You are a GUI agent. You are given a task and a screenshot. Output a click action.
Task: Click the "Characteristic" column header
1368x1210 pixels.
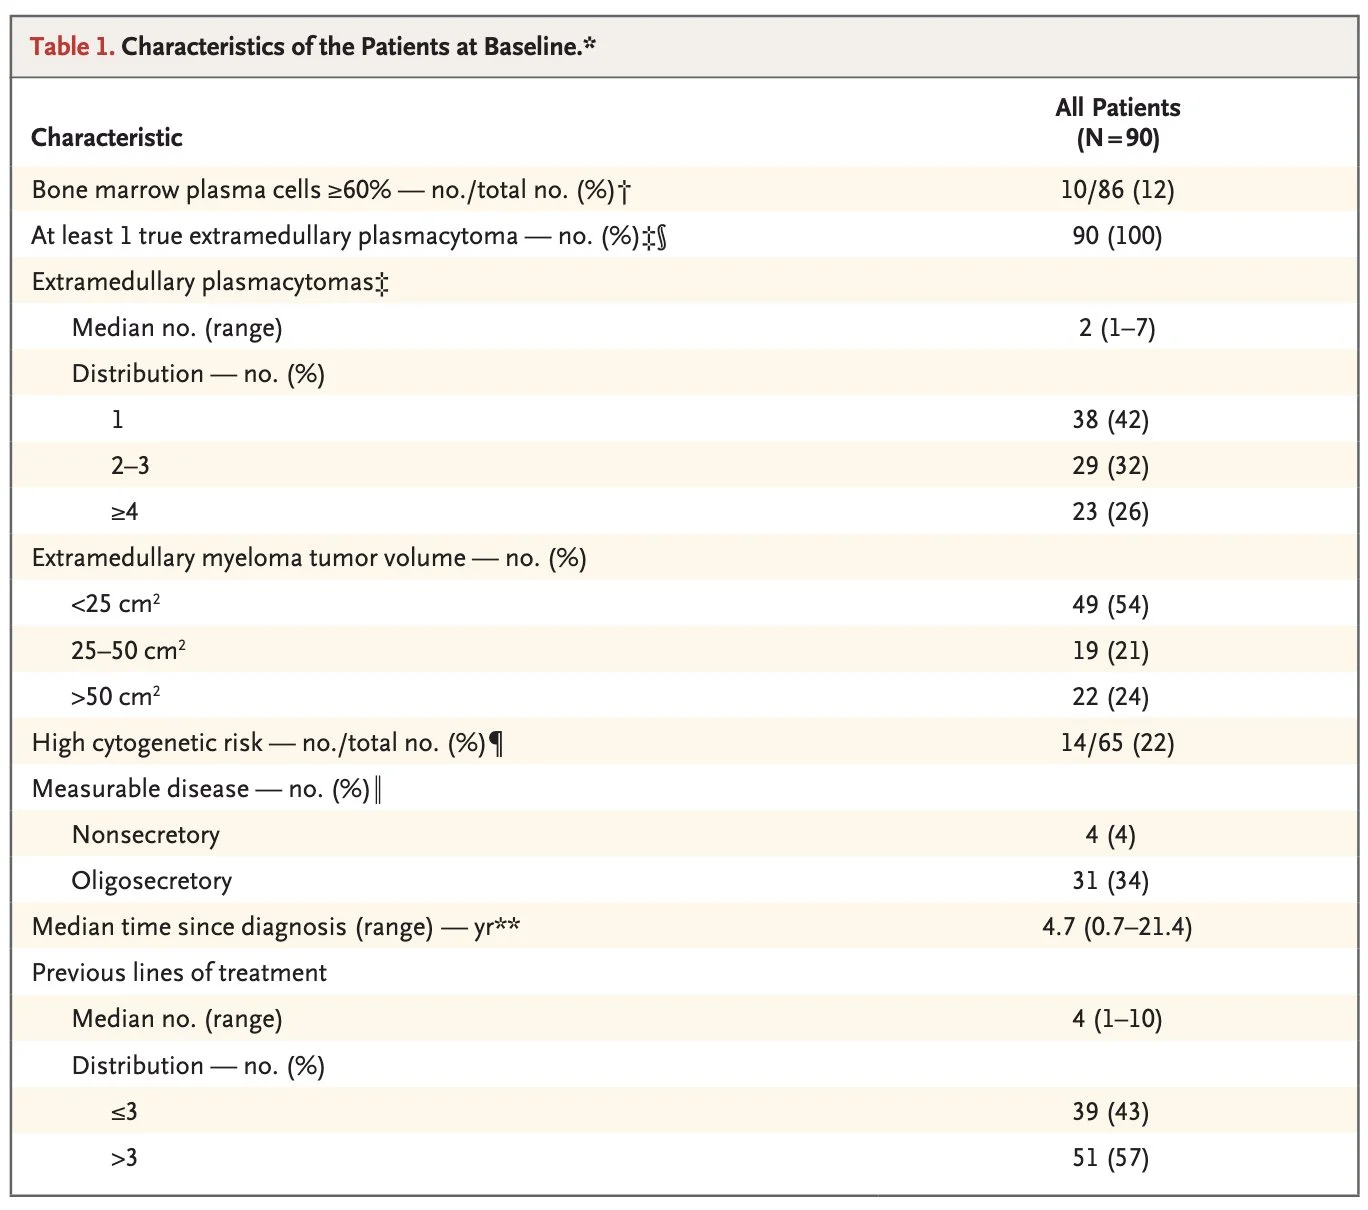pos(107,138)
